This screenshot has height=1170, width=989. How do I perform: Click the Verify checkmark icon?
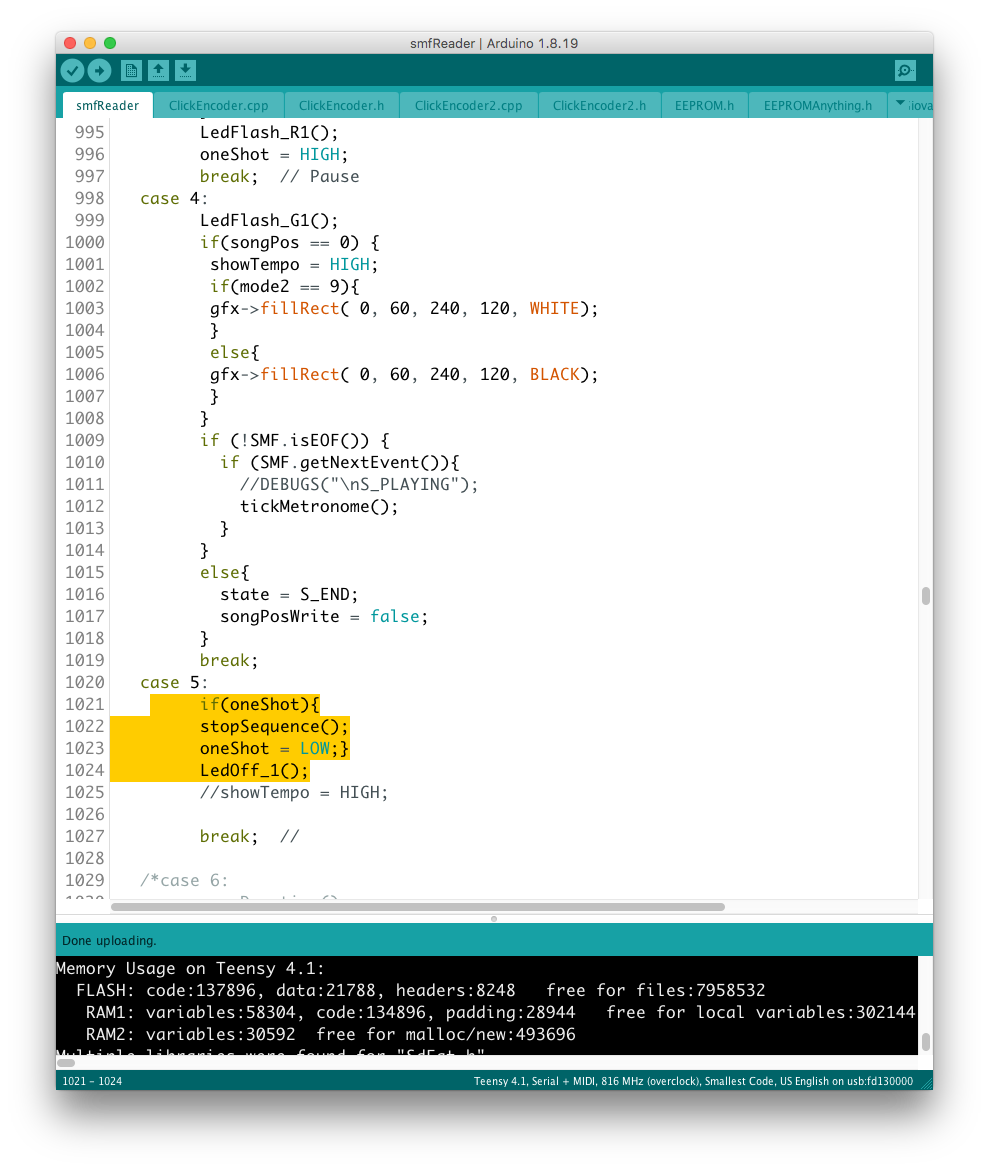coord(72,70)
